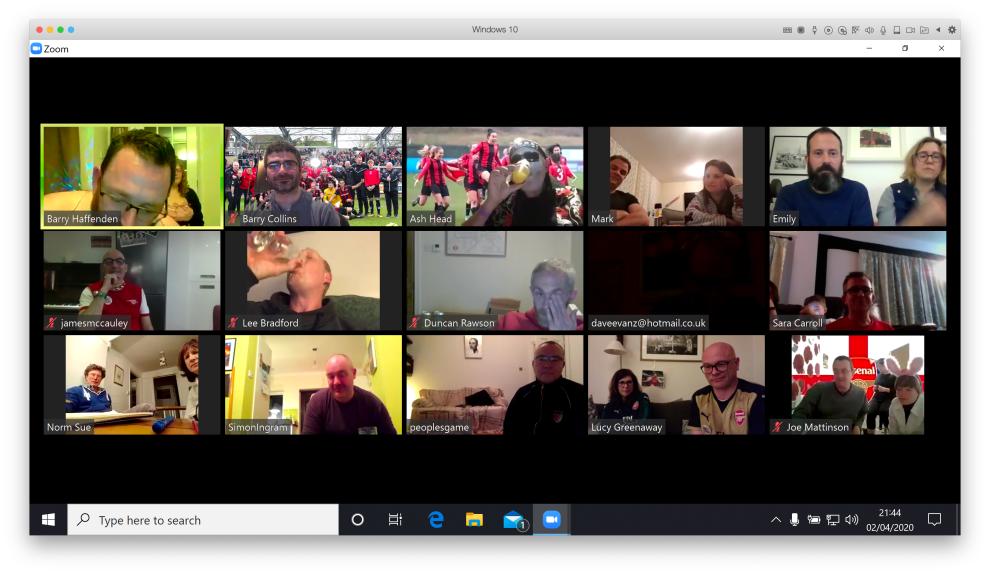Select Barry Collins' video tile
This screenshot has width=990, height=574.
tap(313, 176)
